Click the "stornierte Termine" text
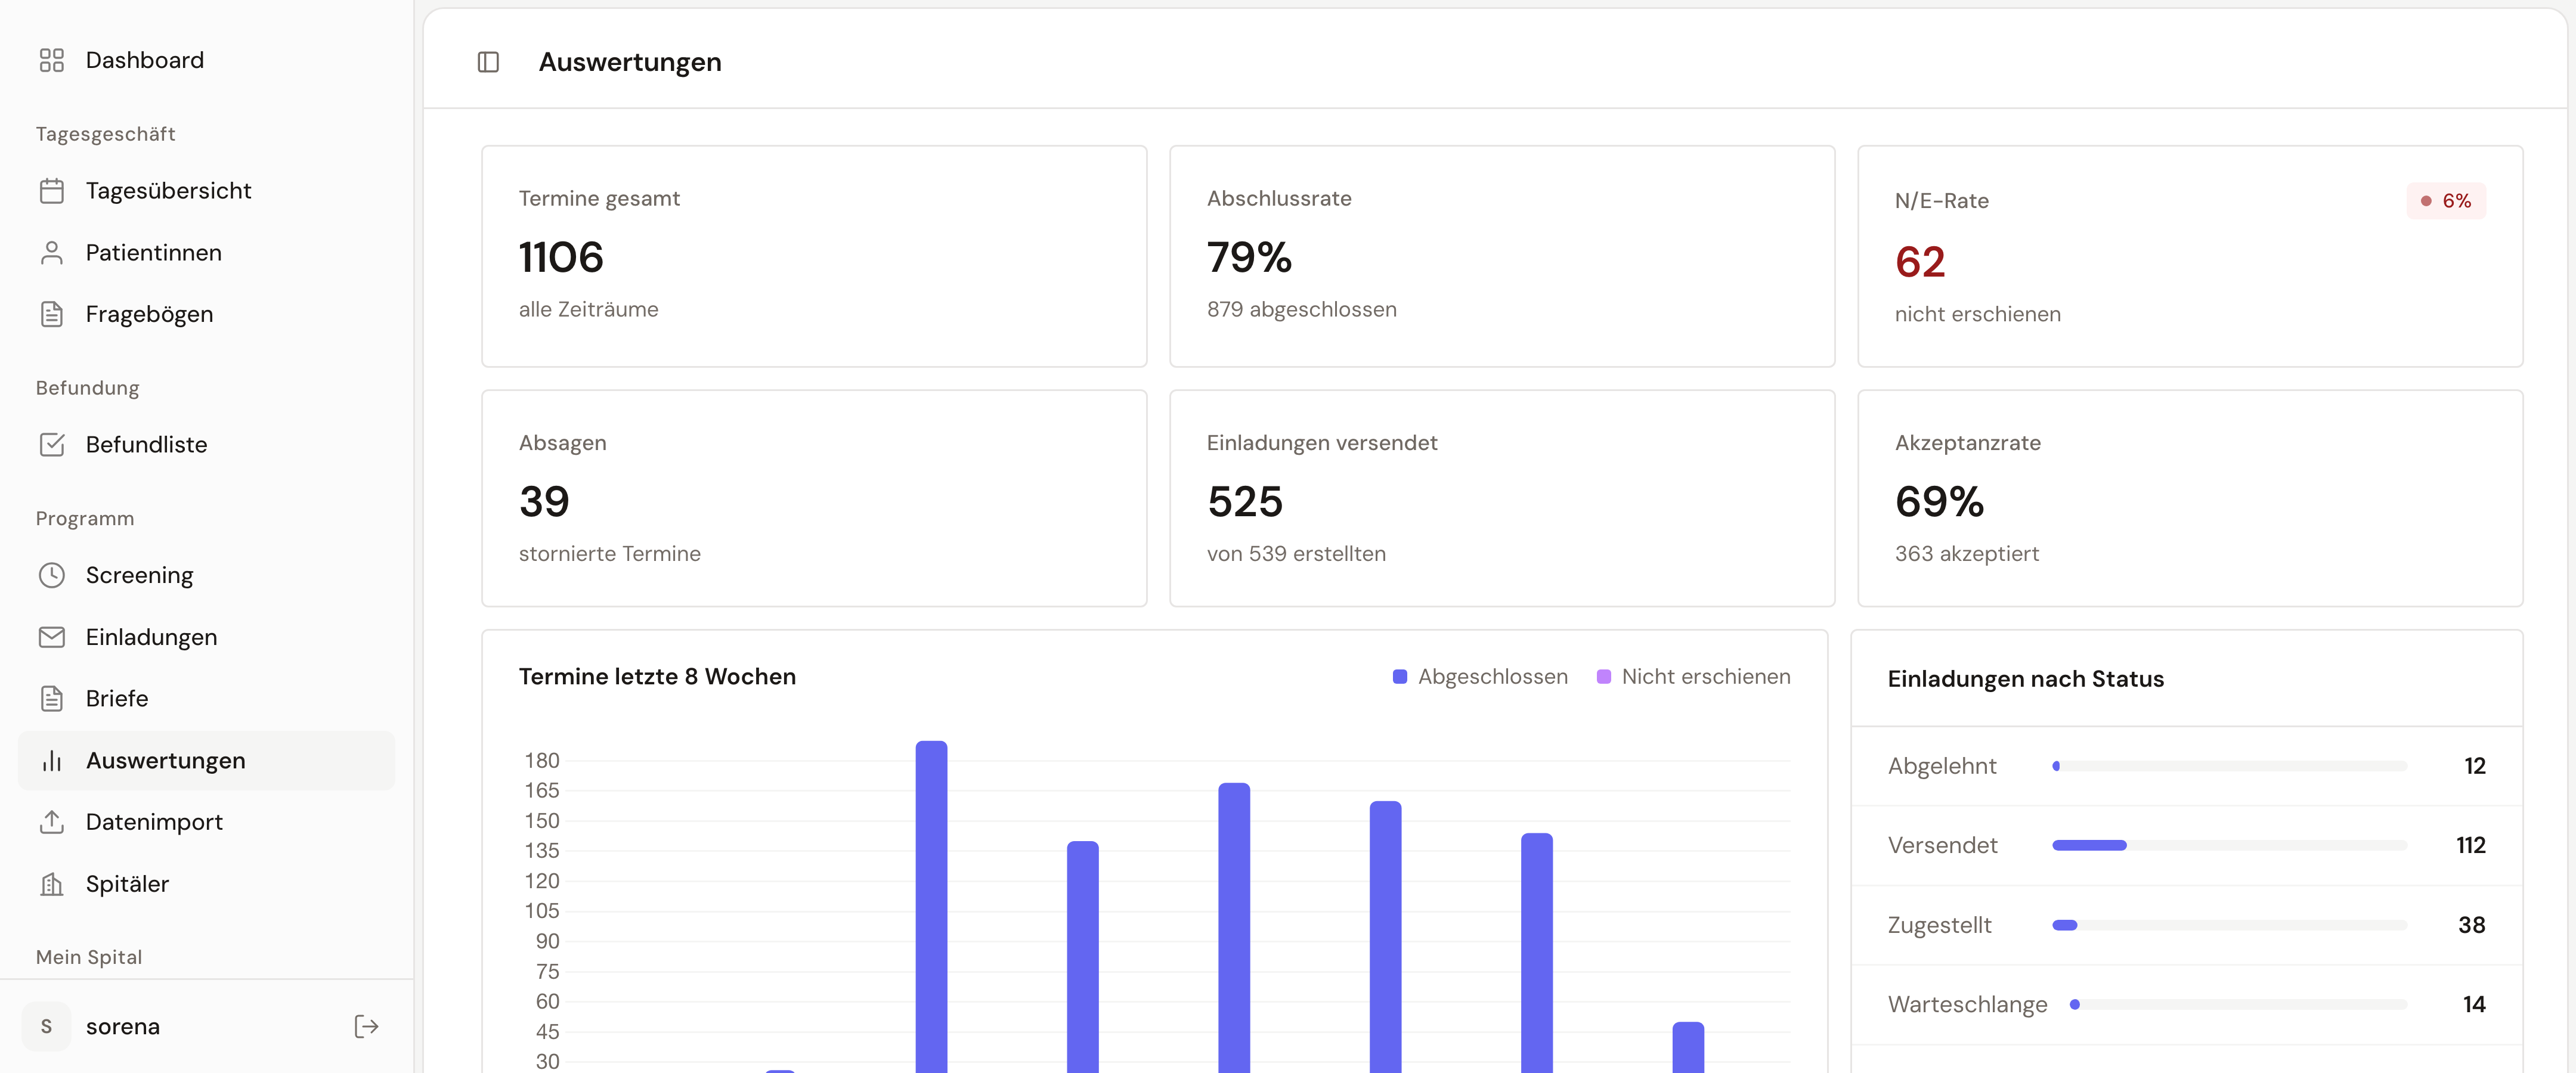The height and width of the screenshot is (1073, 2576). click(x=609, y=554)
